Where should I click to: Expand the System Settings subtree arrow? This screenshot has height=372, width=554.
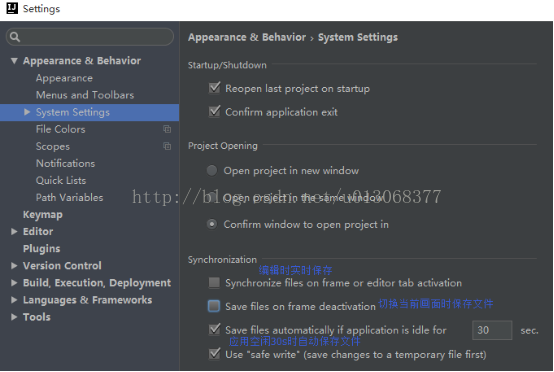pos(27,112)
